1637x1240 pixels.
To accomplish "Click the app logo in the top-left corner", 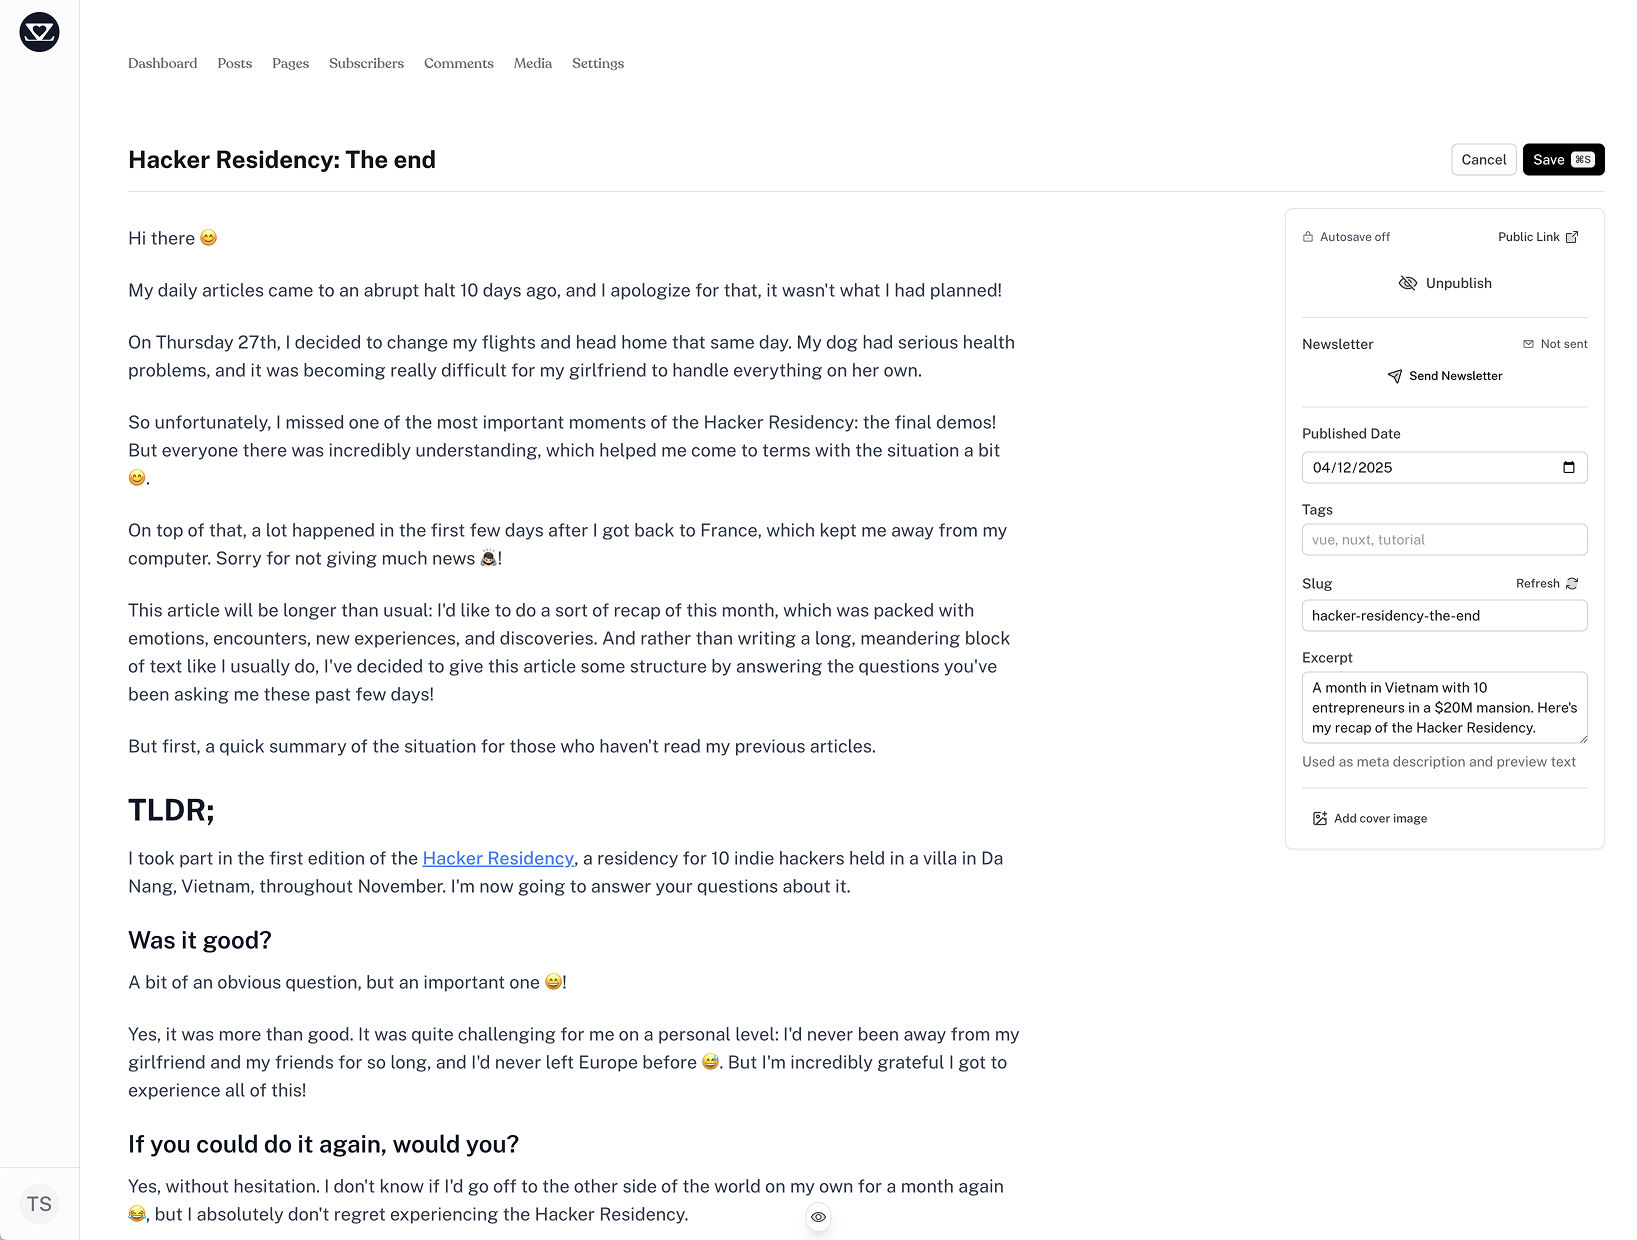I will click(39, 32).
